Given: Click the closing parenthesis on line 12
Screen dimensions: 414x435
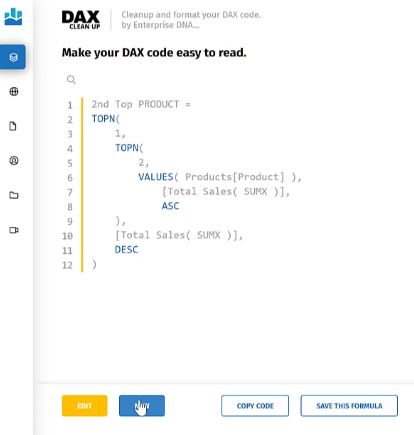Looking at the screenshot, I should (94, 265).
